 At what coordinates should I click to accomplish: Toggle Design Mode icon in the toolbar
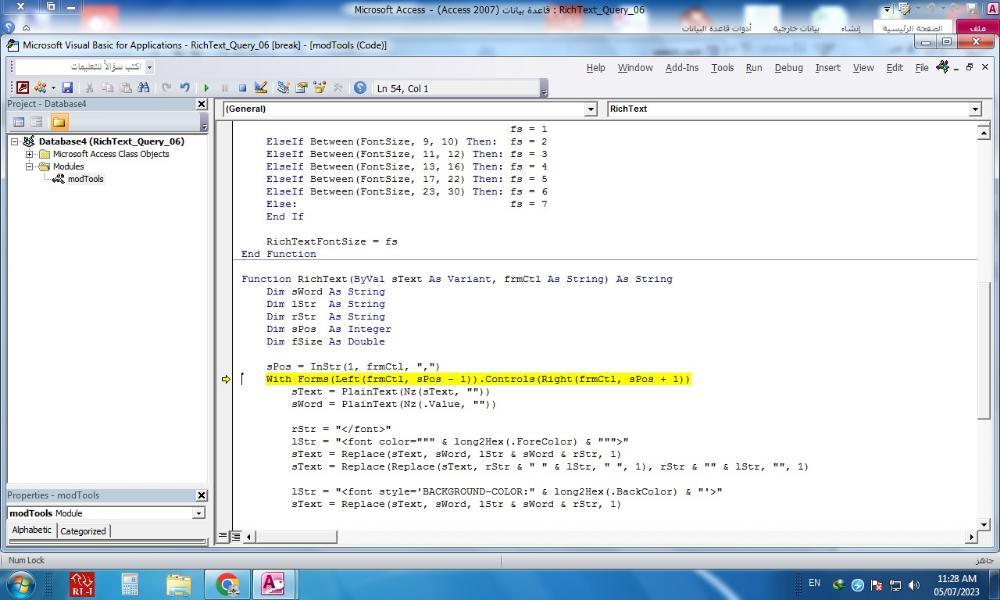pos(260,88)
